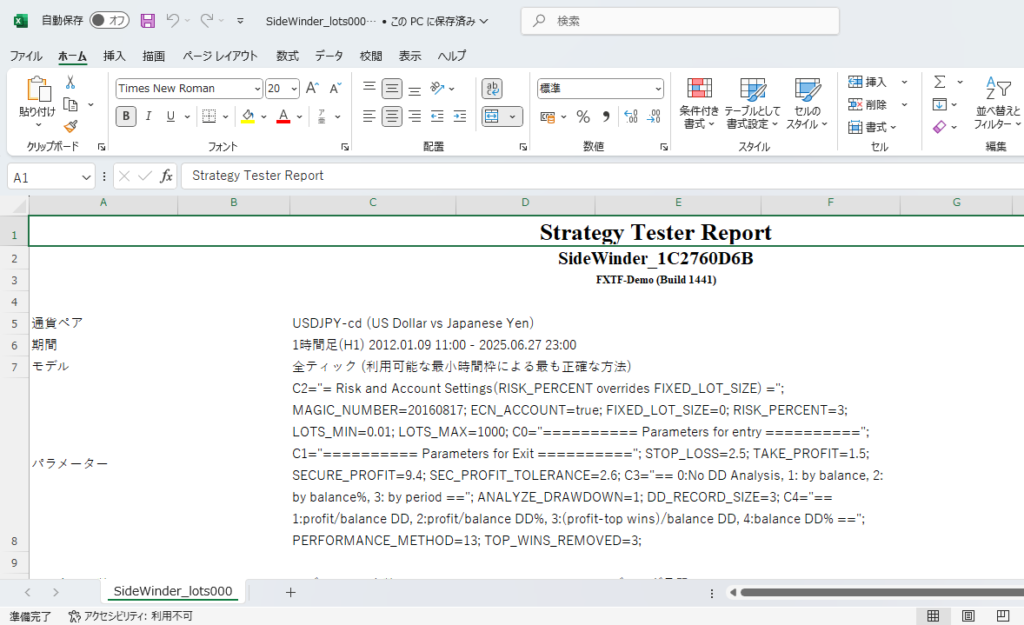Open the 挿入 ribbon tab
The image size is (1024, 625).
(114, 56)
